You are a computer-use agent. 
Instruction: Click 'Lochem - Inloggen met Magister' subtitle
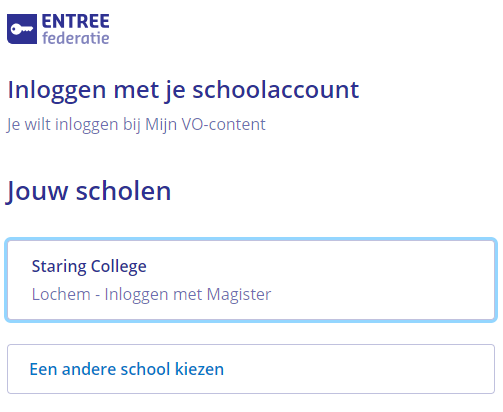(x=151, y=294)
